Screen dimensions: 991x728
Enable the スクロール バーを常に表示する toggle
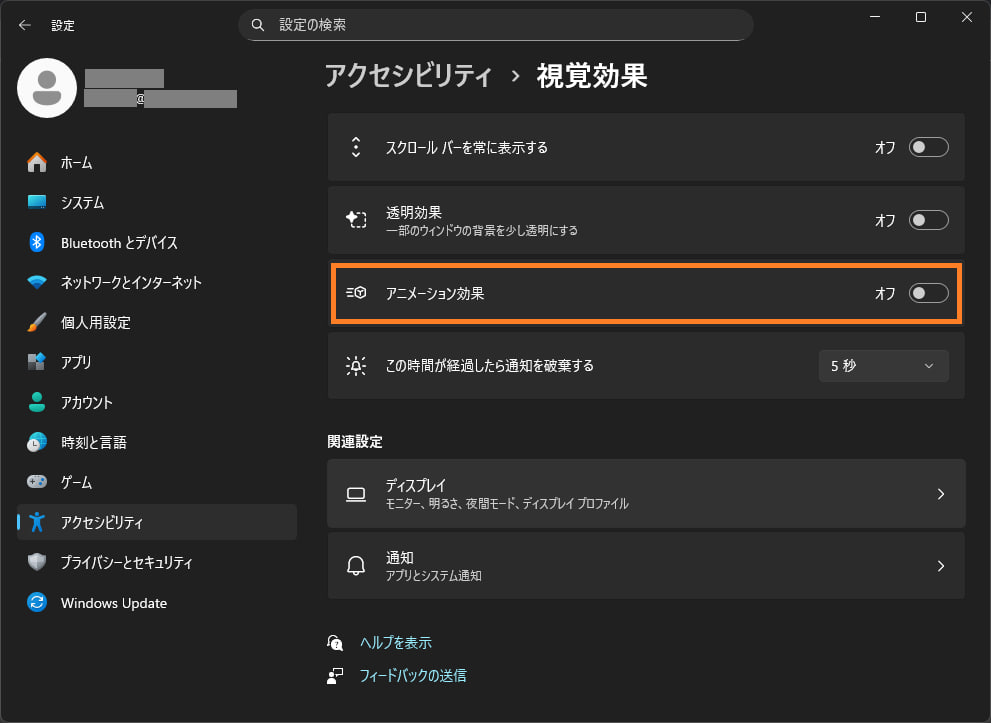[x=928, y=148]
